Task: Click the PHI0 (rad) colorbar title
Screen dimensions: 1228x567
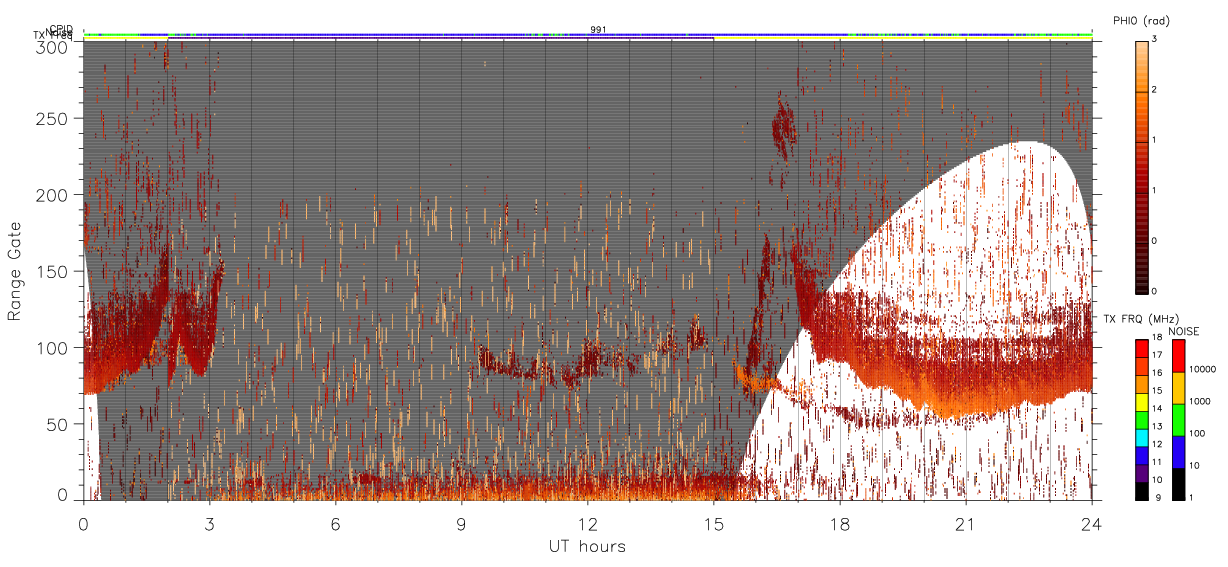Action: (x=1141, y=20)
